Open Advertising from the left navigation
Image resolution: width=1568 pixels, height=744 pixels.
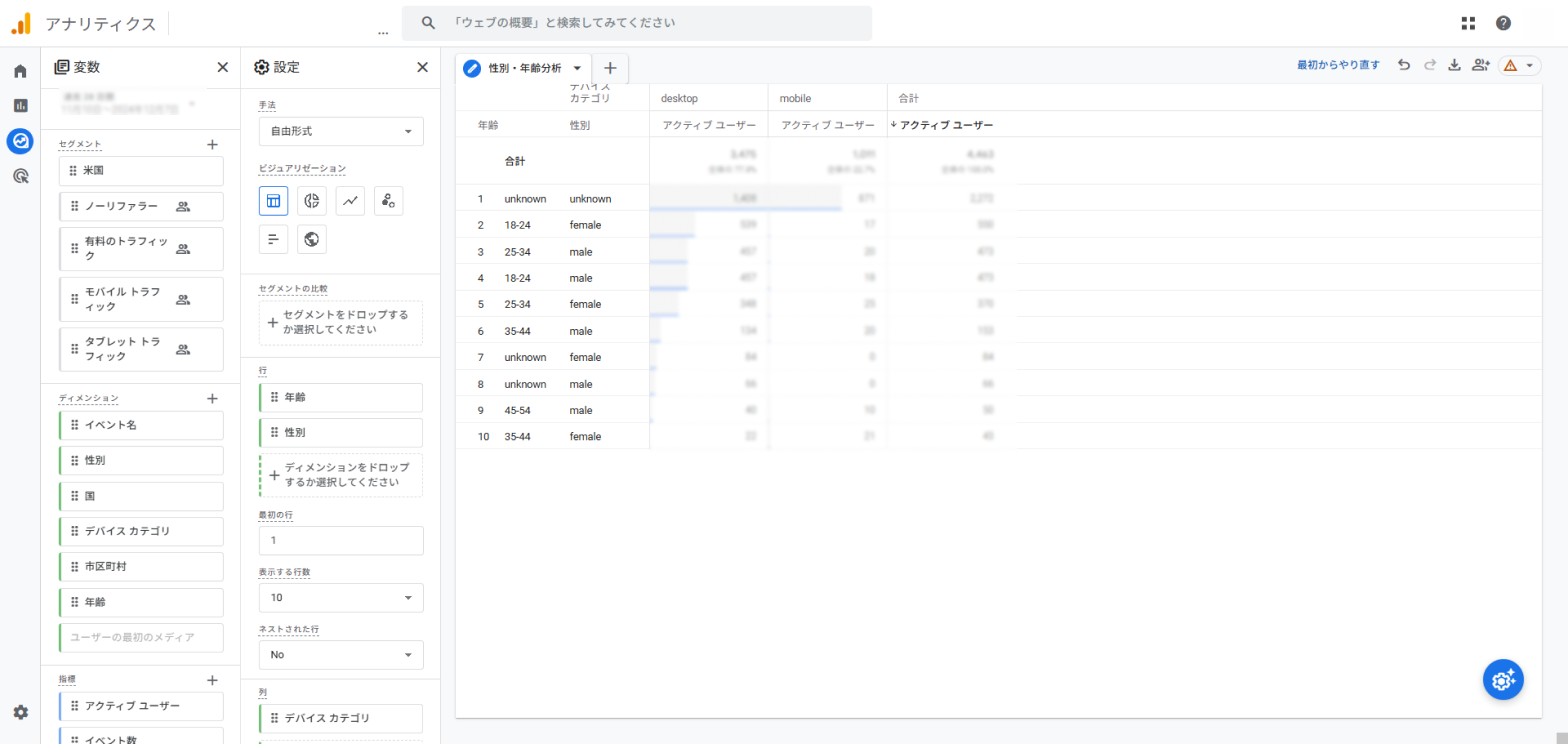click(x=20, y=176)
